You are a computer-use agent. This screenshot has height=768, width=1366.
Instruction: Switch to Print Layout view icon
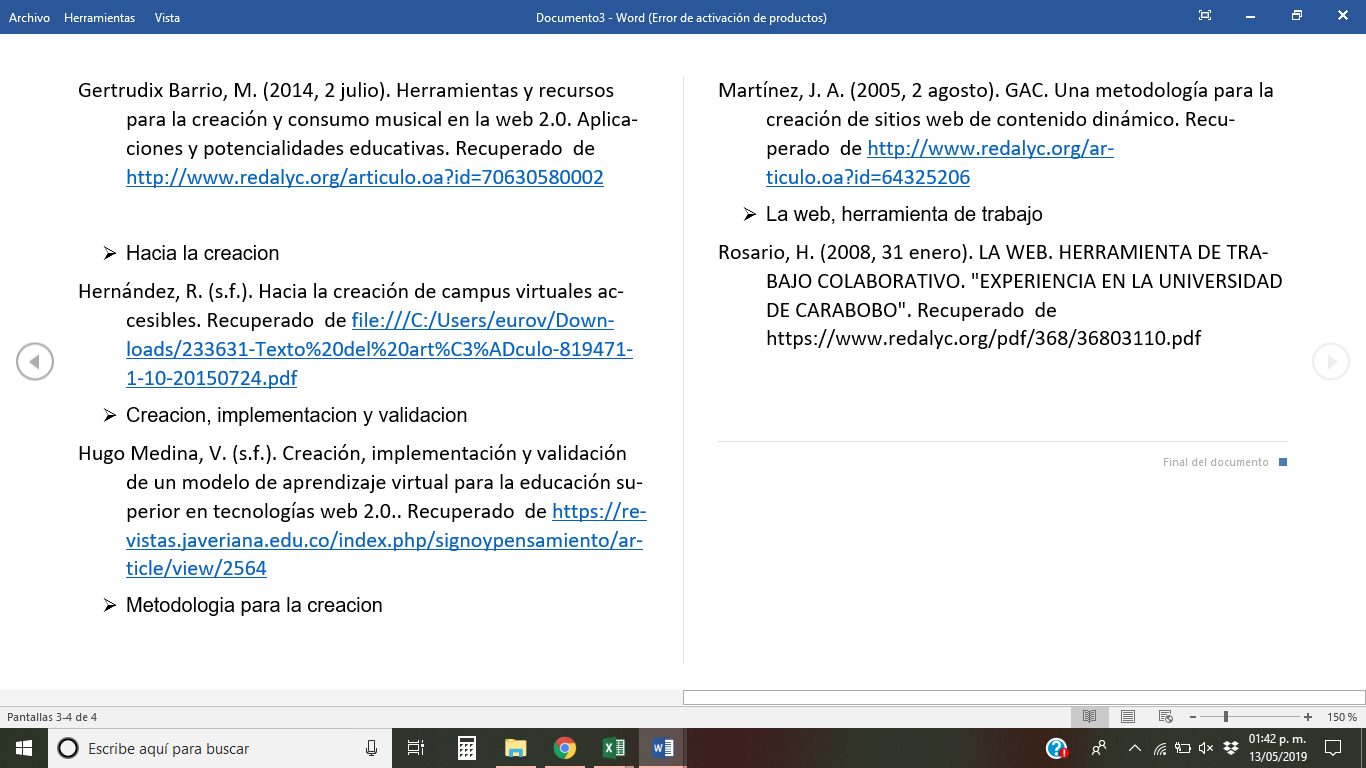coord(1128,717)
